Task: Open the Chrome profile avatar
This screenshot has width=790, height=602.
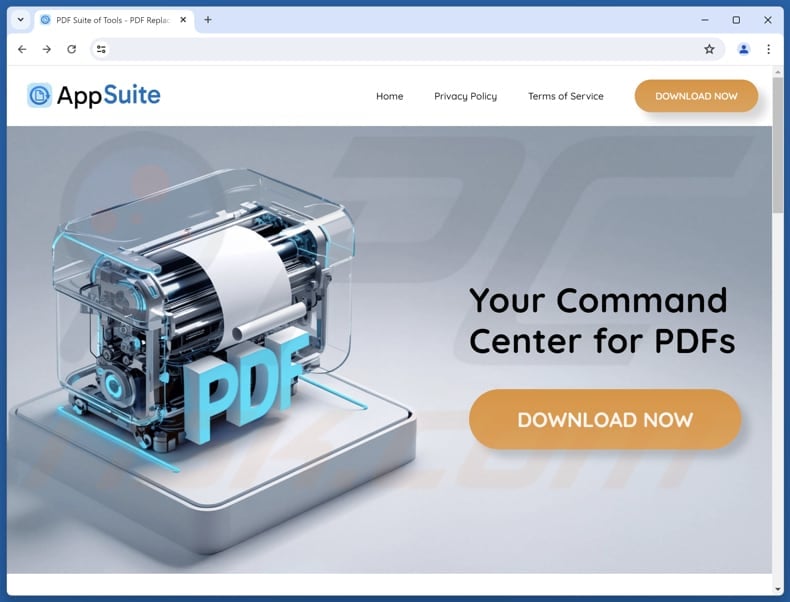Action: pyautogui.click(x=744, y=49)
